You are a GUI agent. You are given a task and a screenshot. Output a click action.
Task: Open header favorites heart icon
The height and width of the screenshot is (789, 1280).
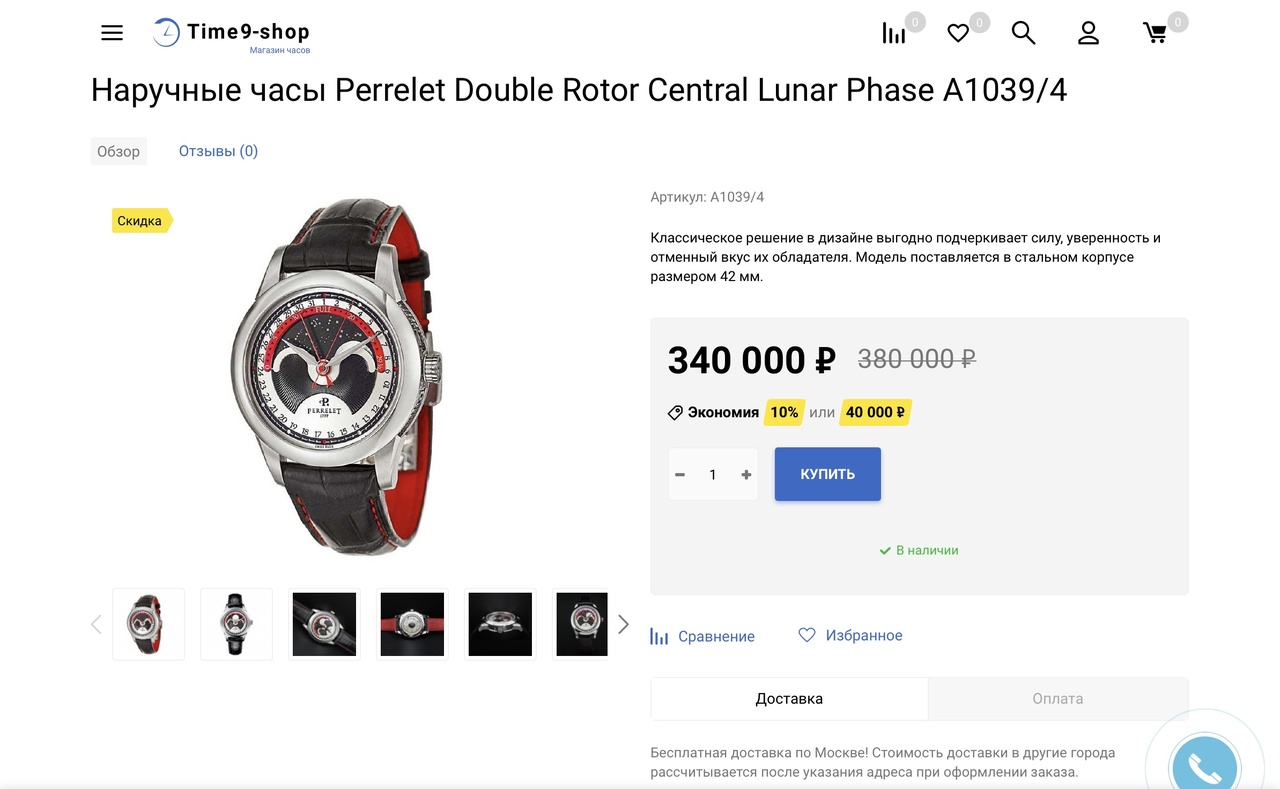958,34
